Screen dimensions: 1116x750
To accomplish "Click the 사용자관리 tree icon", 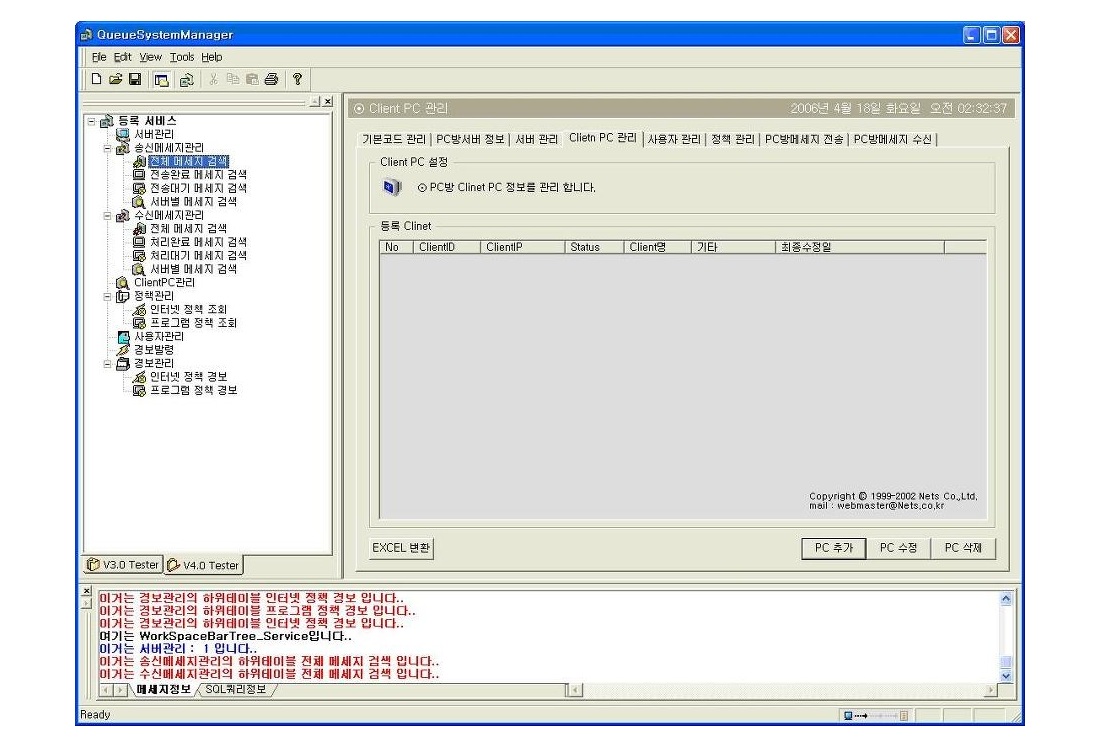I will 123,337.
